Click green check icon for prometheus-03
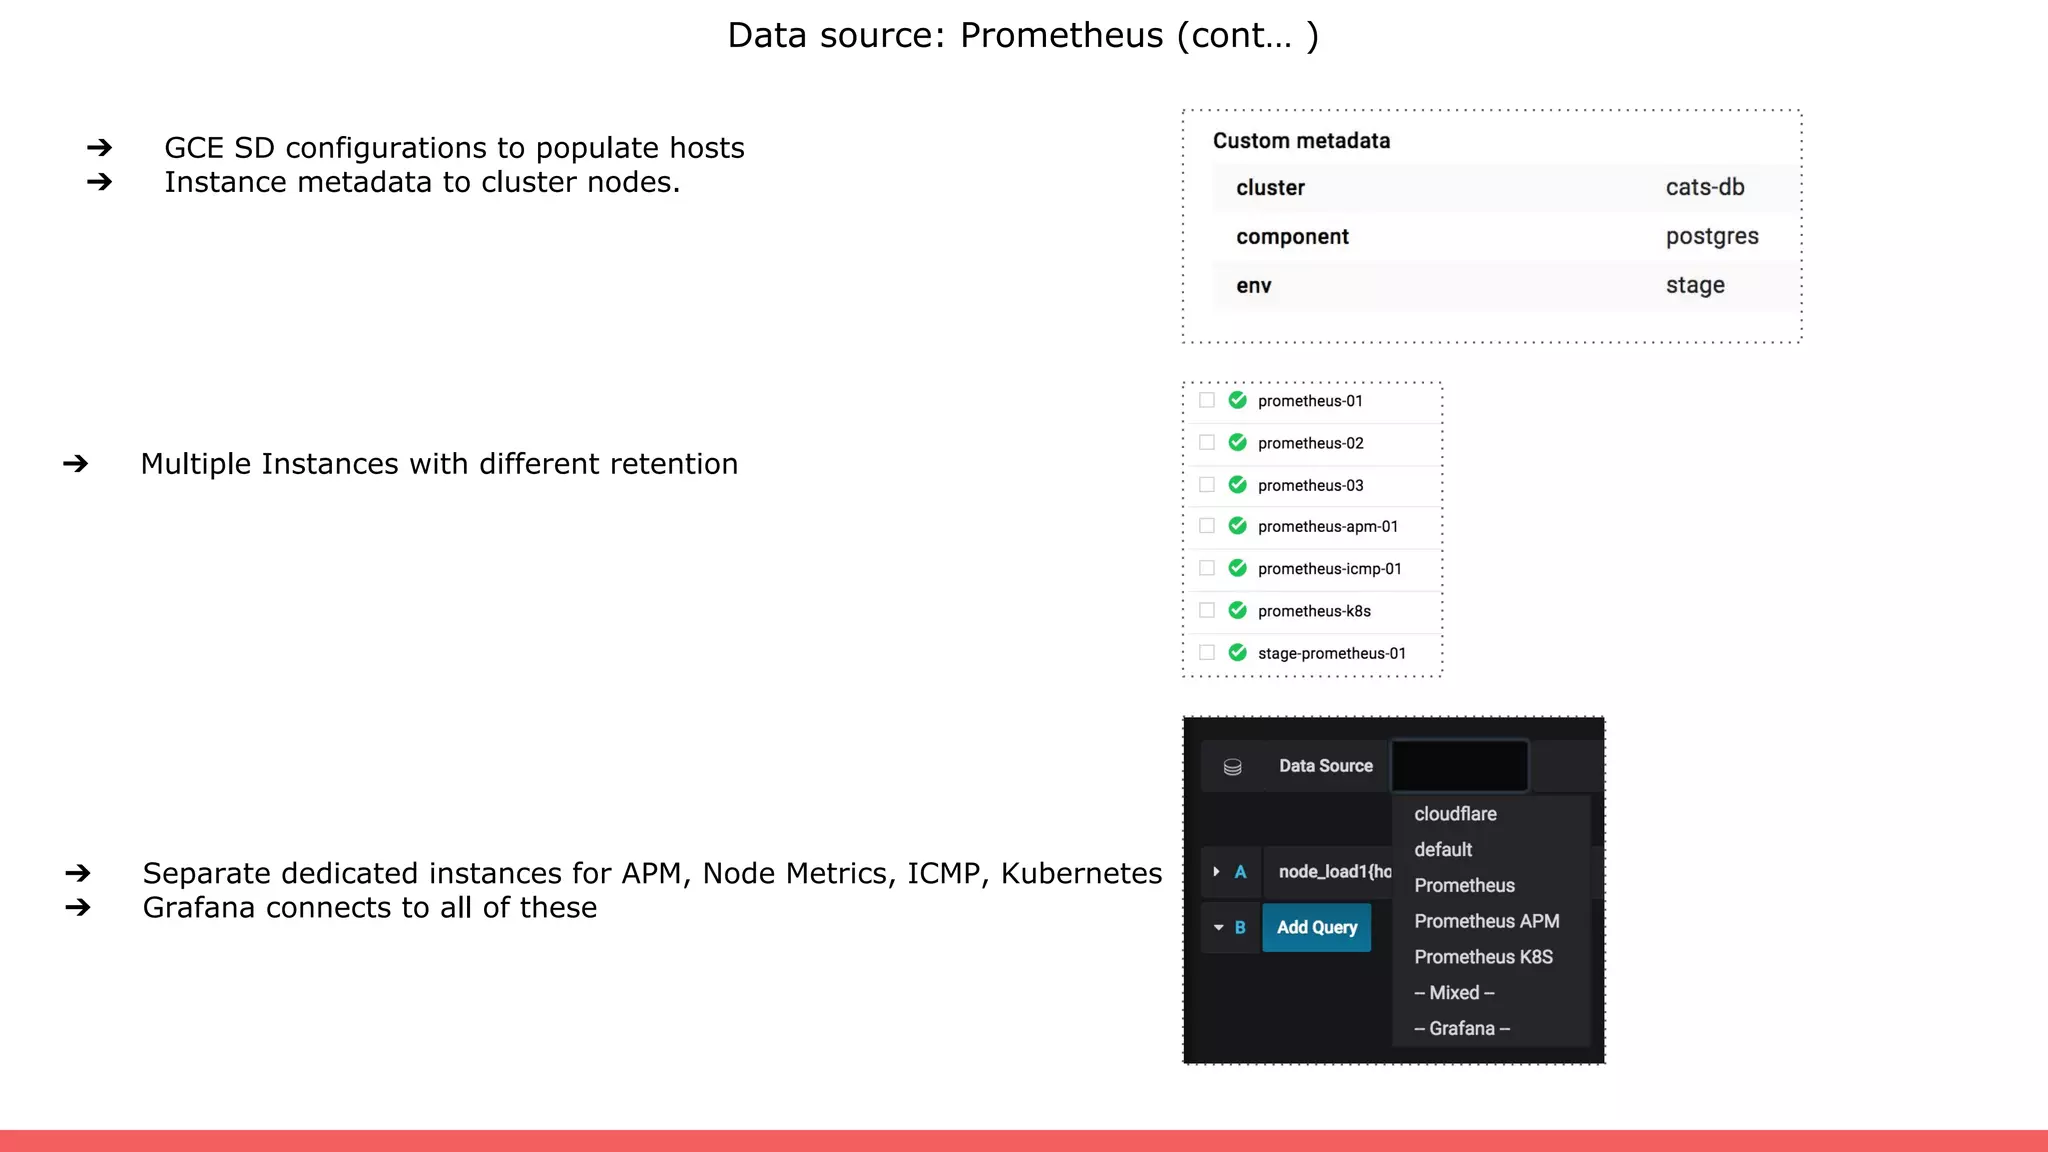The image size is (2048, 1152). point(1237,484)
